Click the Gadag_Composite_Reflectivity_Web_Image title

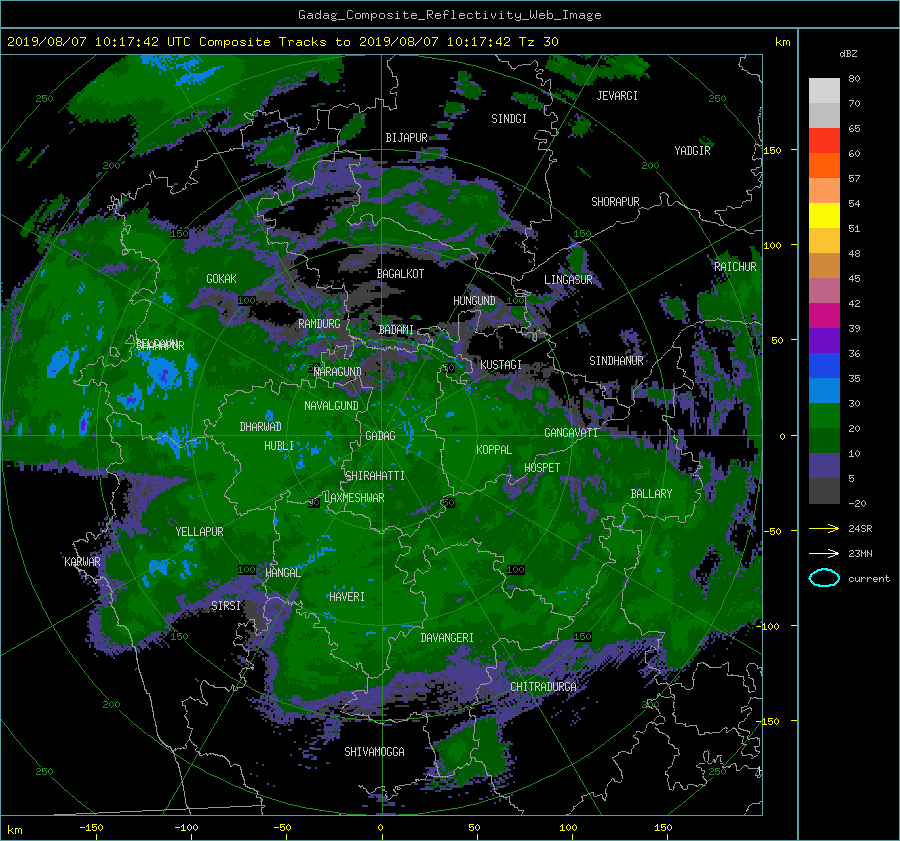click(x=449, y=15)
